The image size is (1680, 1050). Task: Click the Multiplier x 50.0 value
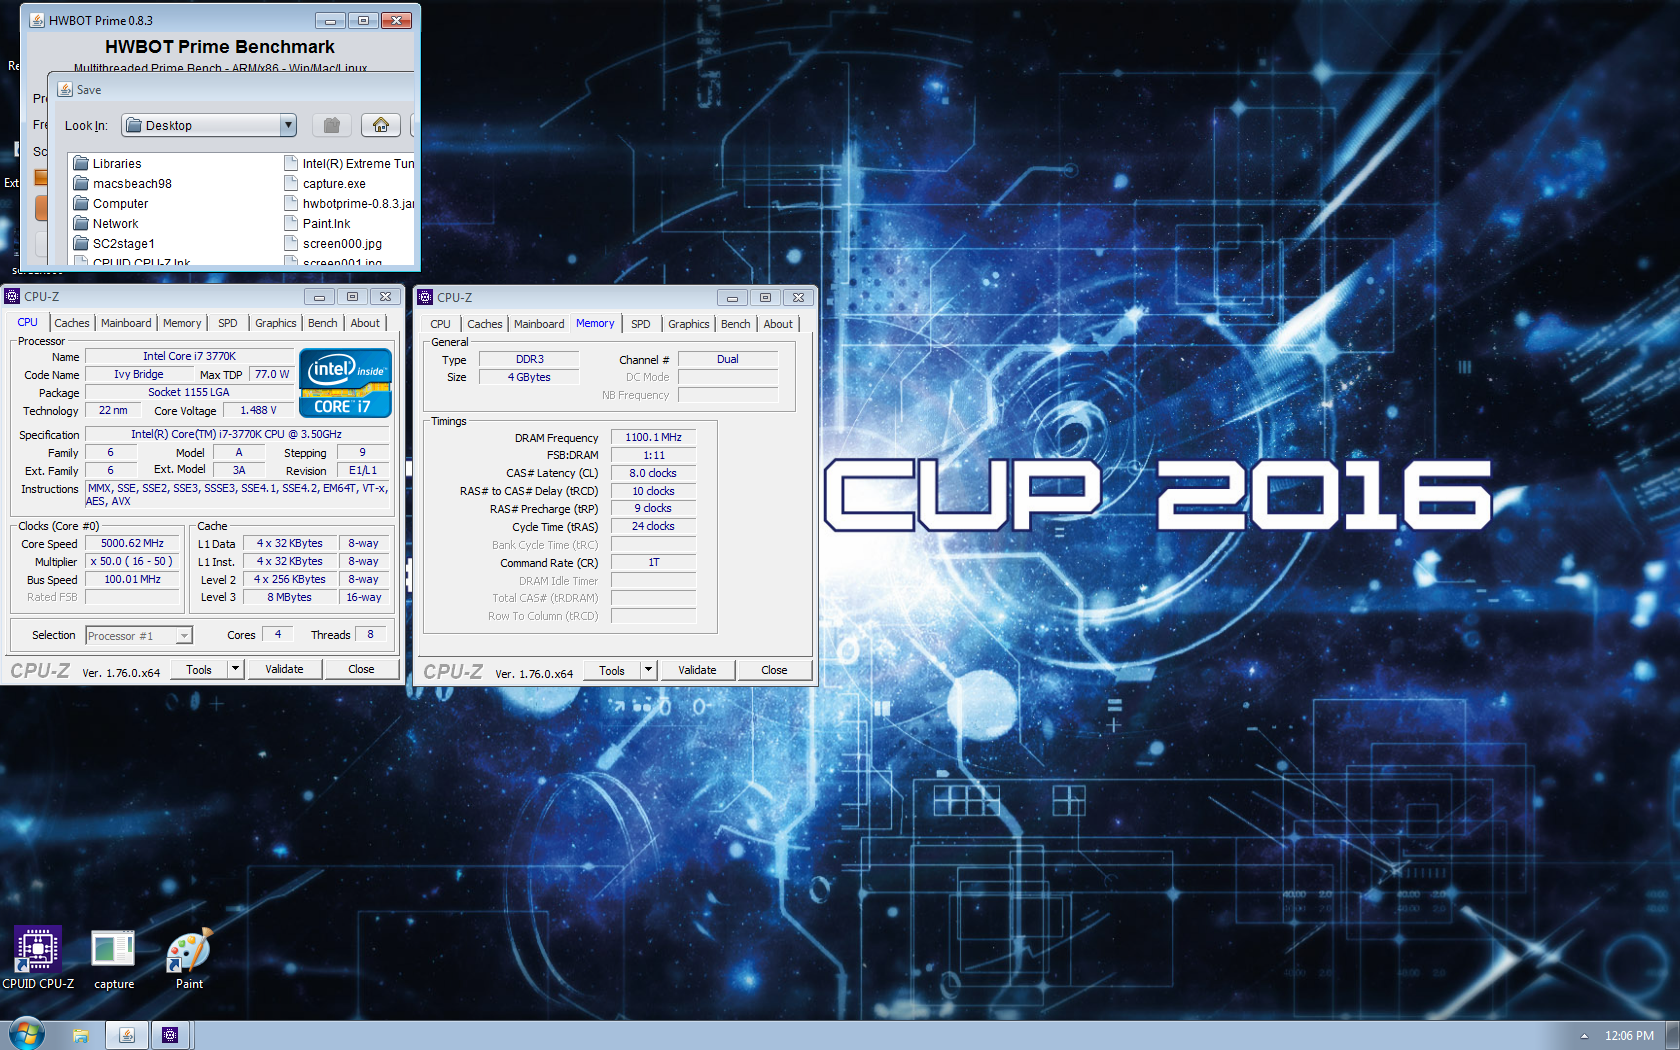pos(132,561)
